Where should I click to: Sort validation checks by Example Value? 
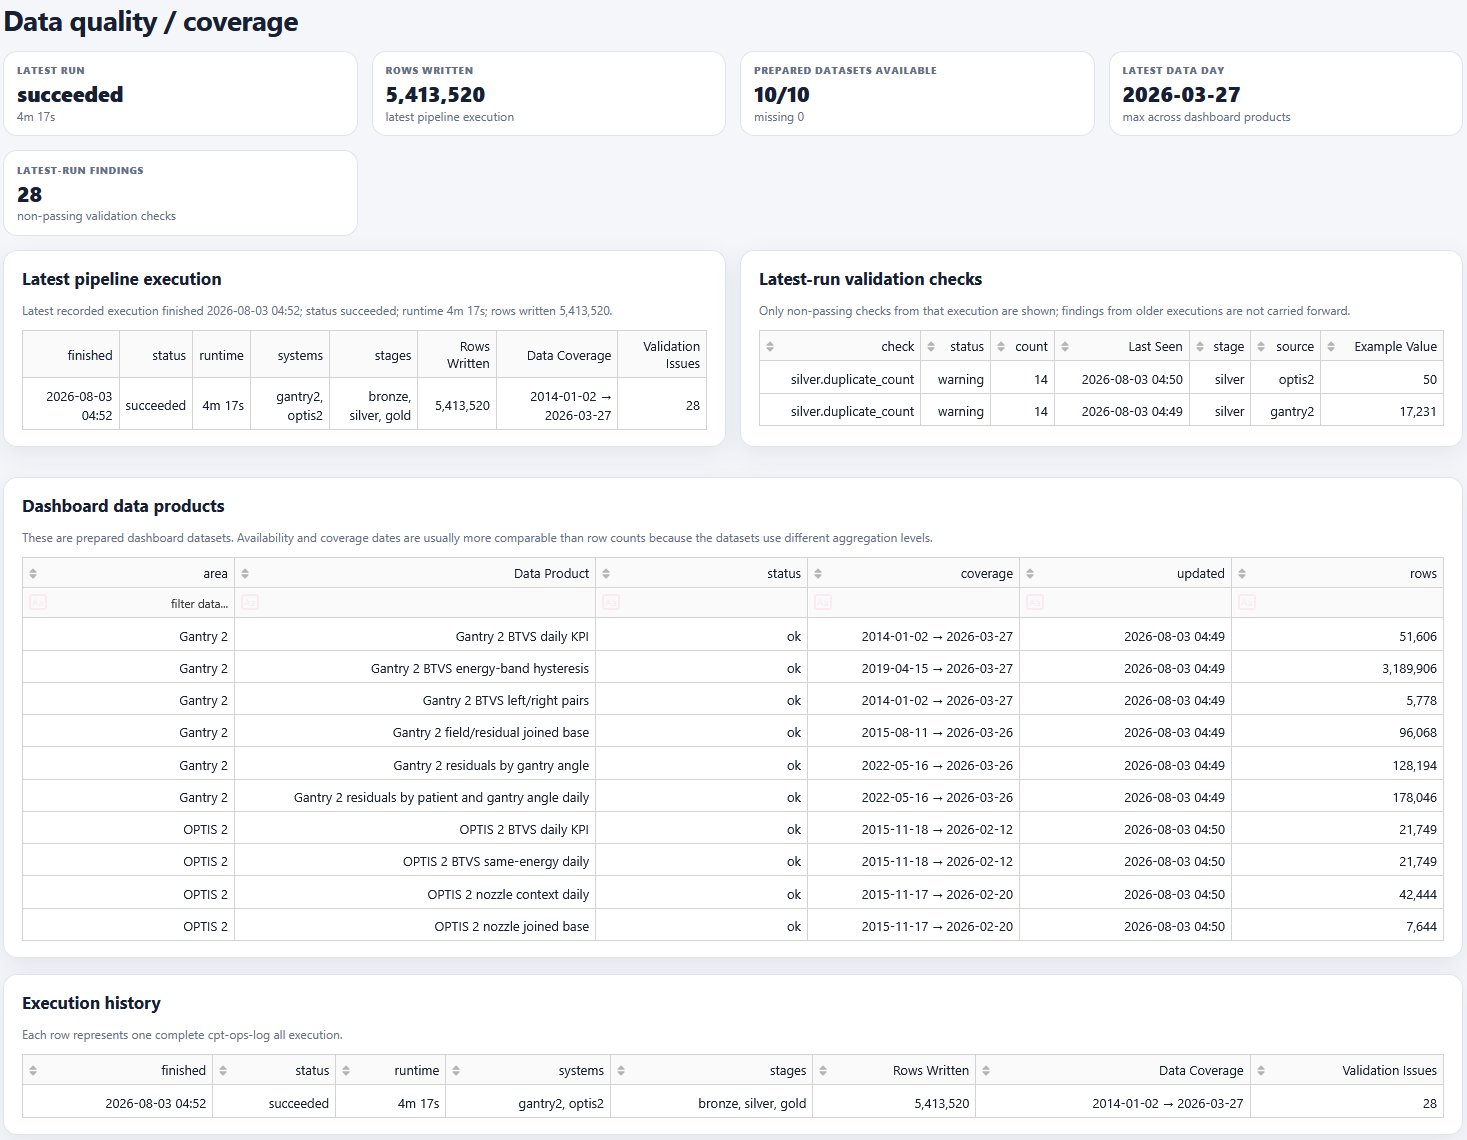1331,347
